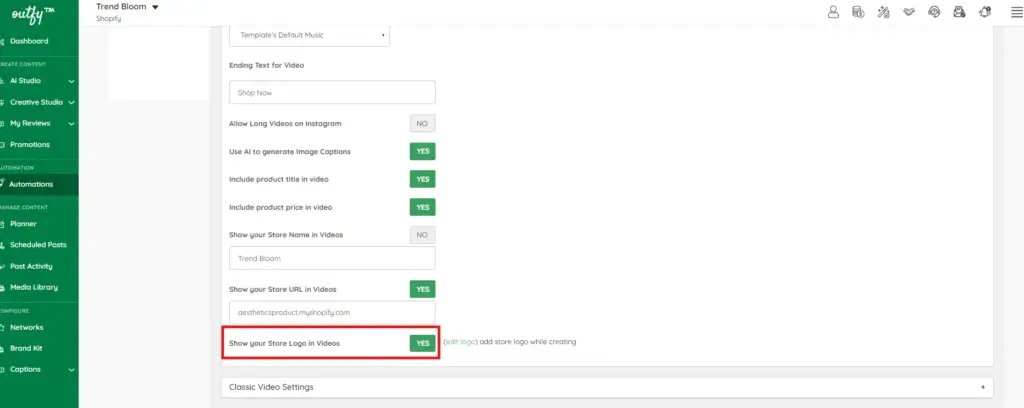This screenshot has height=408, width=1024.
Task: Go to Dashboard in the sidebar
Action: point(29,41)
